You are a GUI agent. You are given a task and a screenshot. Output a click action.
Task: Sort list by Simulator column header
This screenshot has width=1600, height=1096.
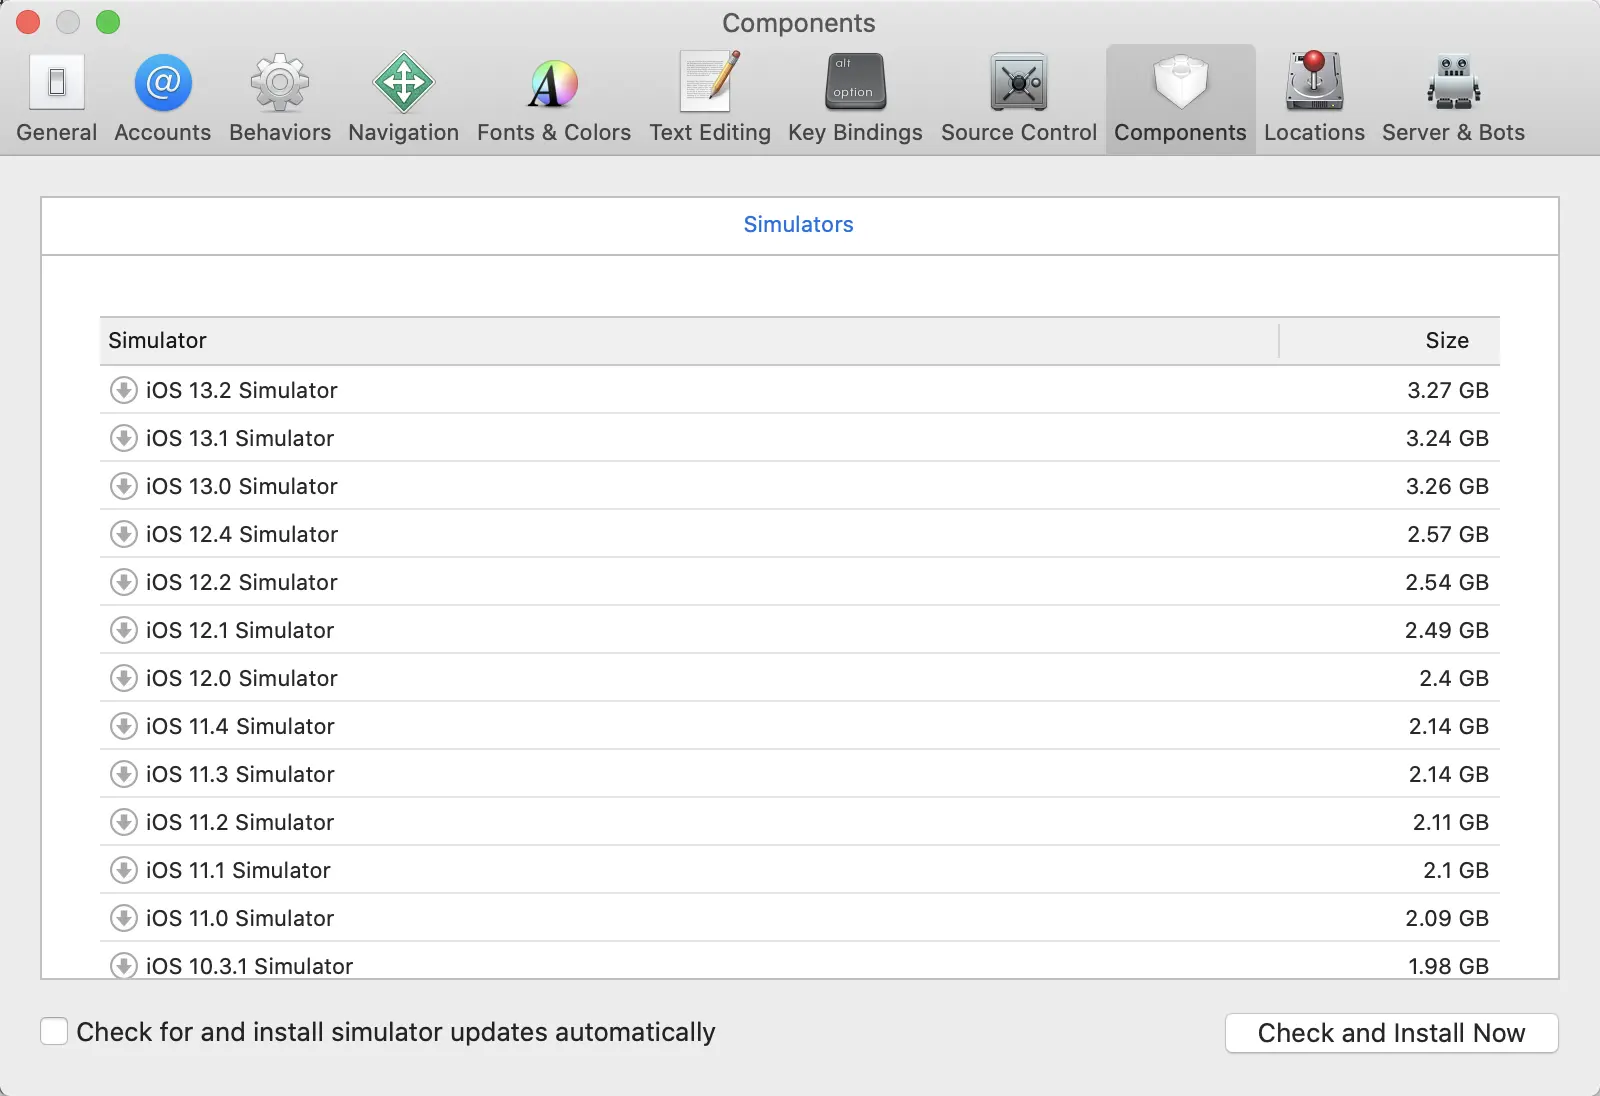coord(689,341)
